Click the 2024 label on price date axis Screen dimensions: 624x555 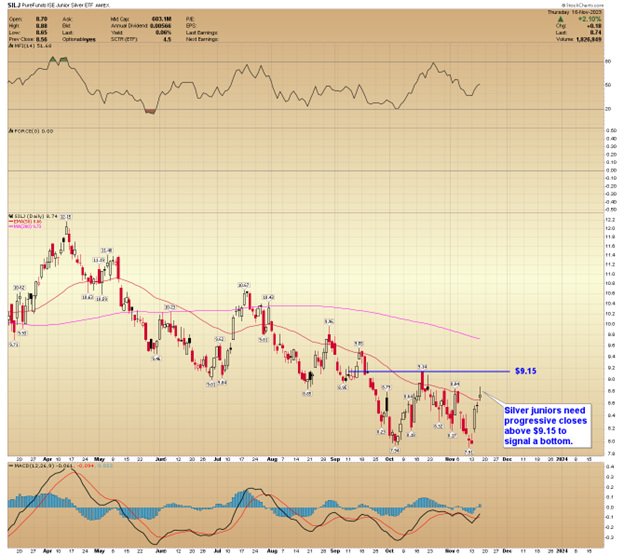(x=562, y=459)
